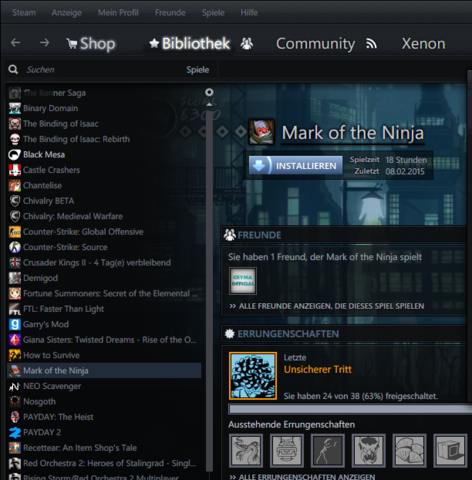The width and height of the screenshot is (472, 480).
Task: Click the PAYDAY 2 game icon
Action: coord(15,432)
